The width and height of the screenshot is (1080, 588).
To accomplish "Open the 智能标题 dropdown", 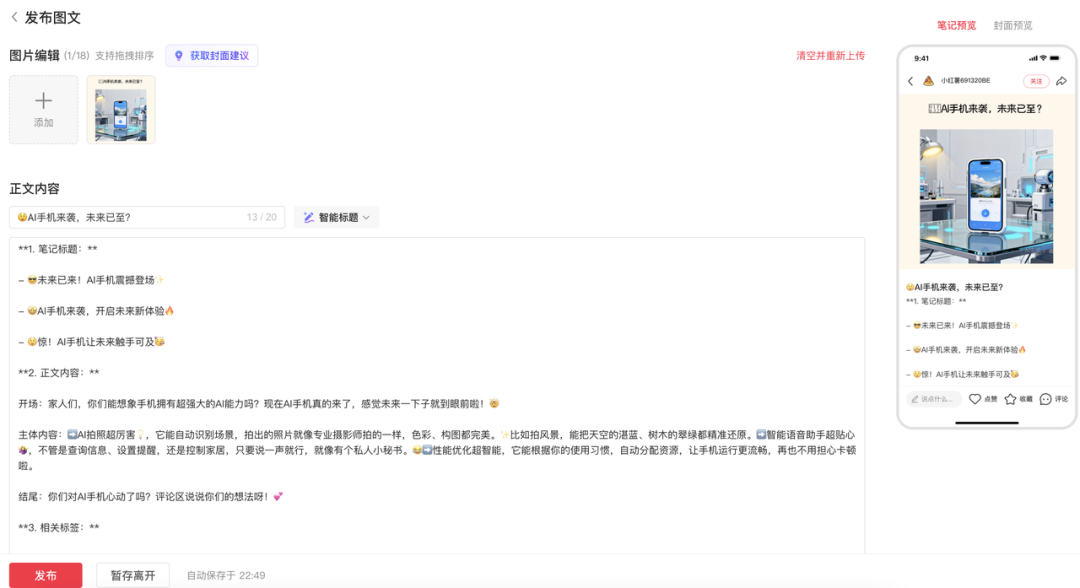I will click(366, 216).
